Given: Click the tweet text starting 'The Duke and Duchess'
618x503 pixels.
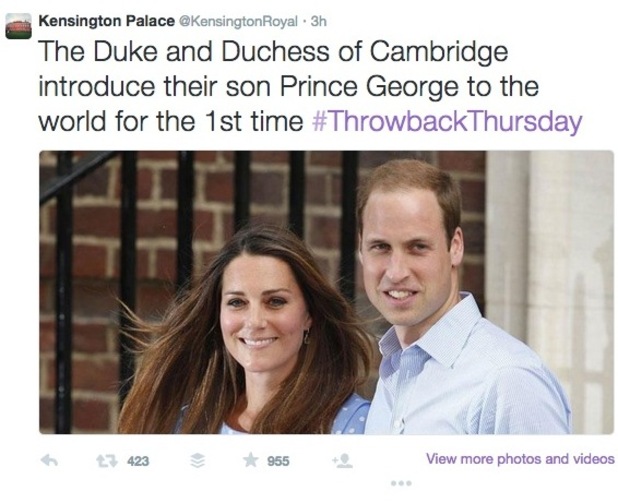Looking at the screenshot, I should point(310,86).
